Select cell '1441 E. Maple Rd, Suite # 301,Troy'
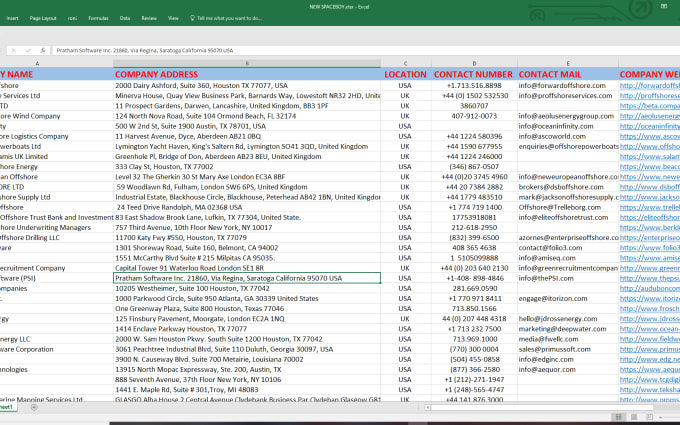Image resolution: width=680 pixels, height=425 pixels. 247,389
